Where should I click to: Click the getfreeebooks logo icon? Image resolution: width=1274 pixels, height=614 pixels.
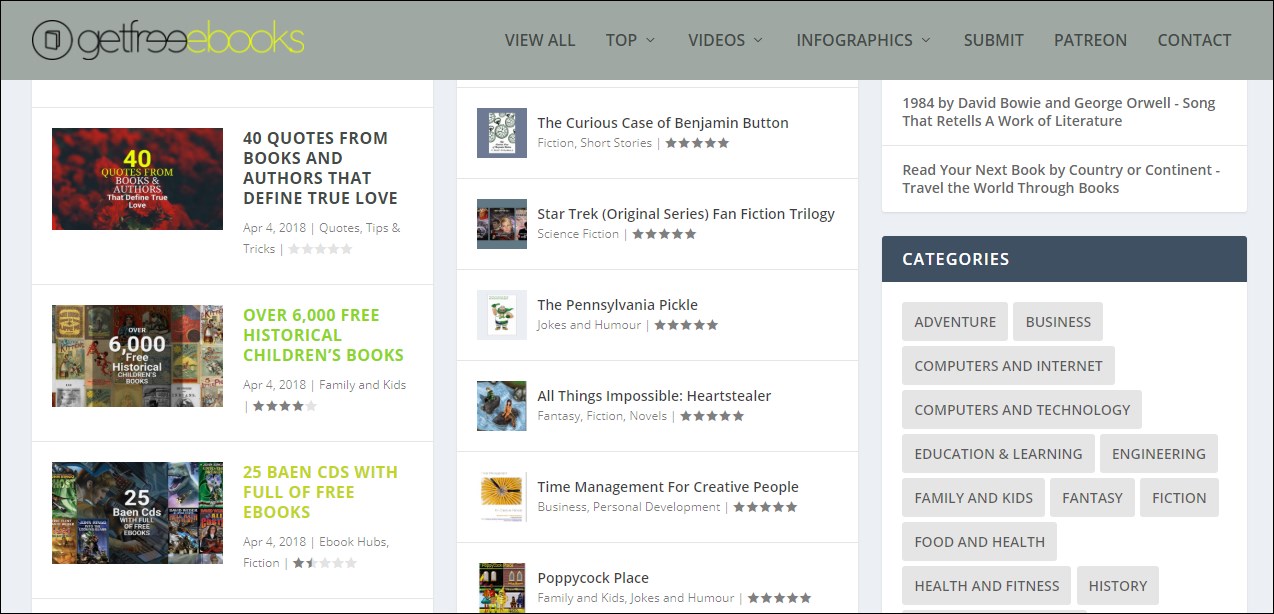pos(52,40)
